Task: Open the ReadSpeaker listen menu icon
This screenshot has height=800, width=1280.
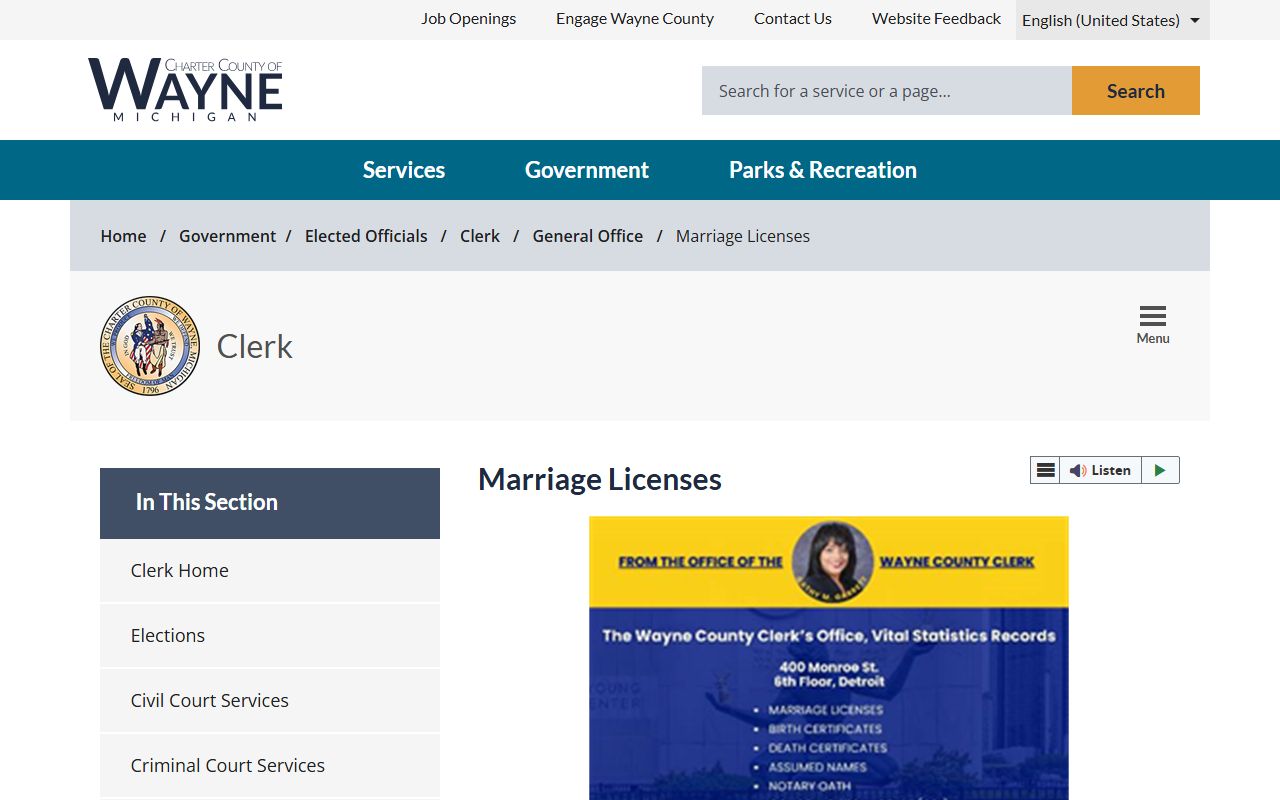Action: (x=1045, y=470)
